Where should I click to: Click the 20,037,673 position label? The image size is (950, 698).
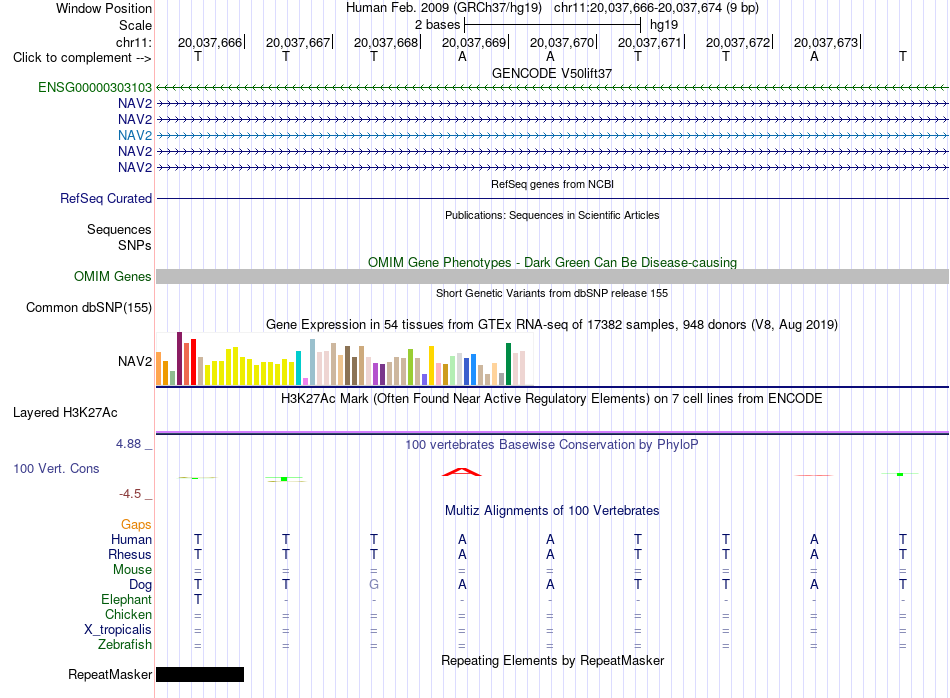click(826, 42)
